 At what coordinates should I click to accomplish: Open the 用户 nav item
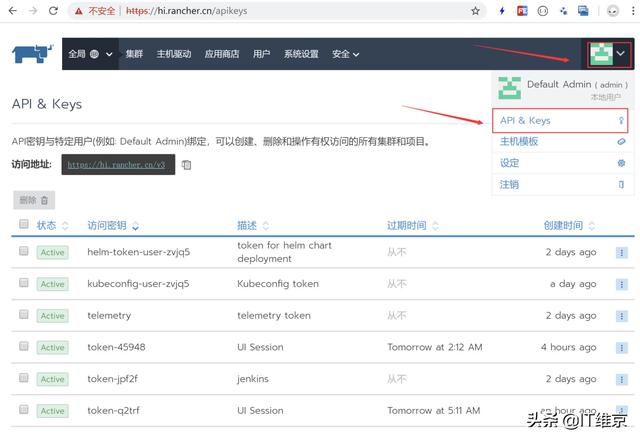(261, 54)
